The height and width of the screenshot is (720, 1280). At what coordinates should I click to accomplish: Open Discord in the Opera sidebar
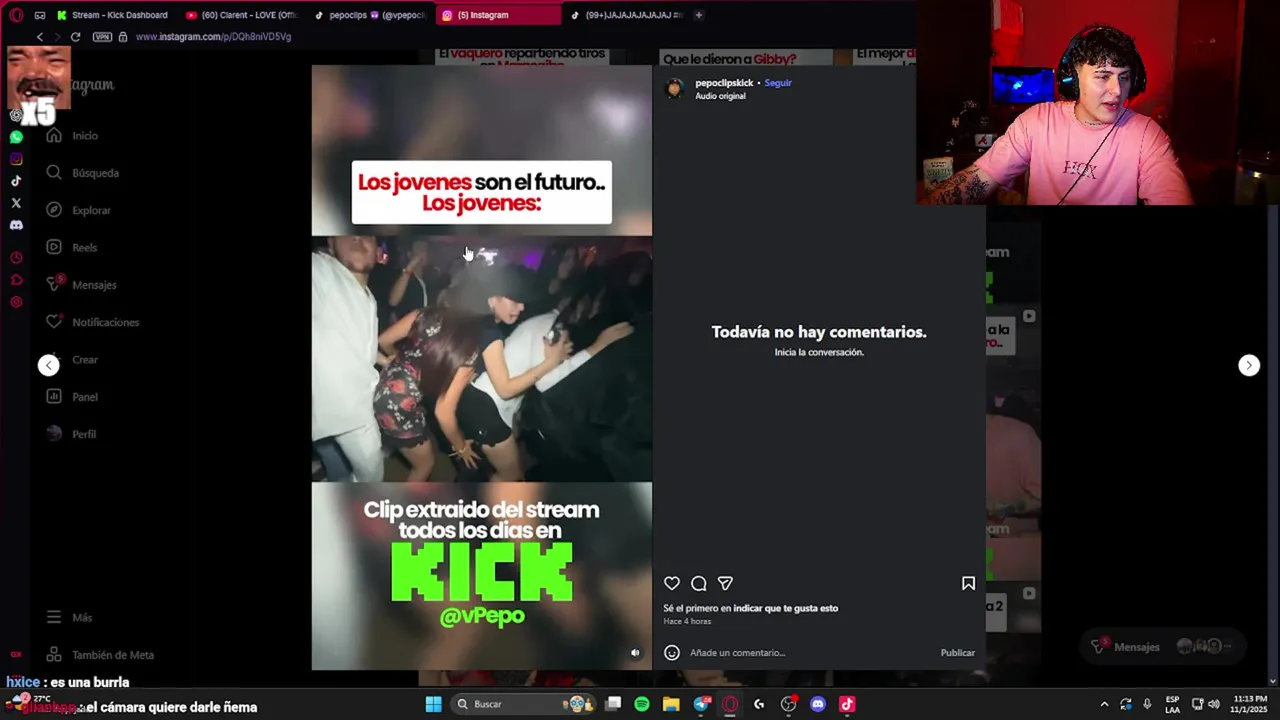pyautogui.click(x=16, y=225)
